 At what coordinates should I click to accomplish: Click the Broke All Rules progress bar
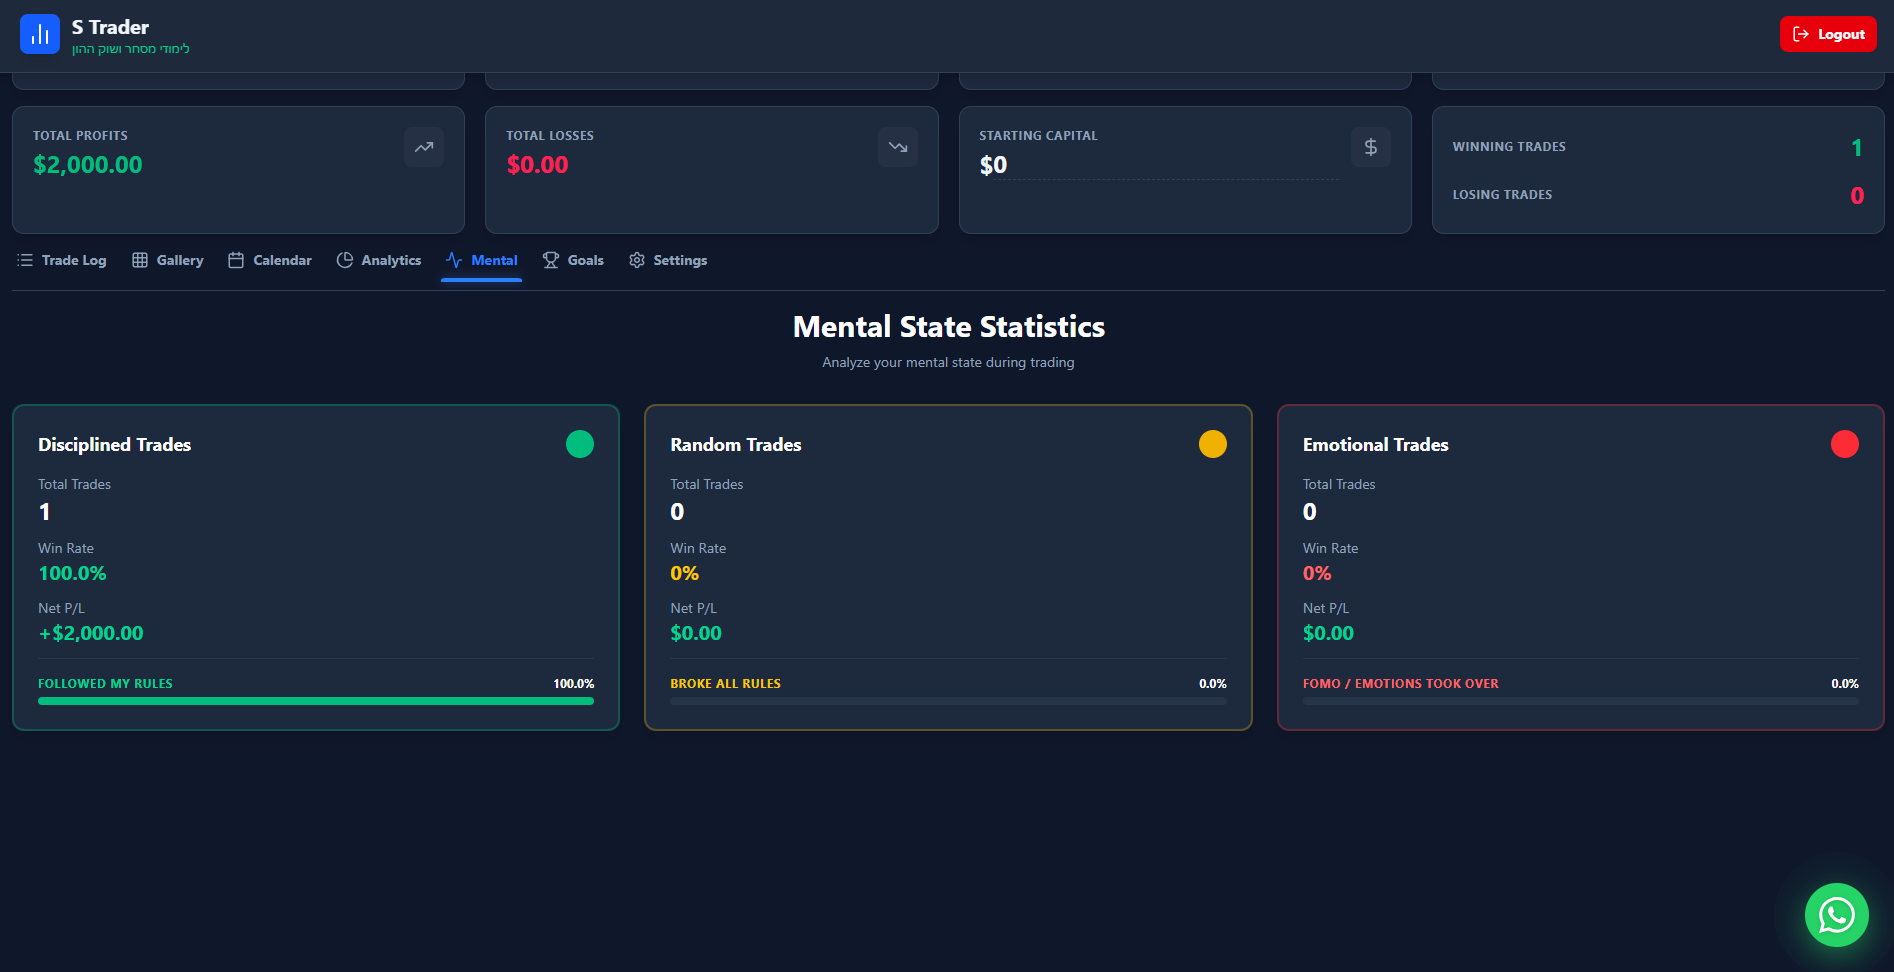coord(948,701)
